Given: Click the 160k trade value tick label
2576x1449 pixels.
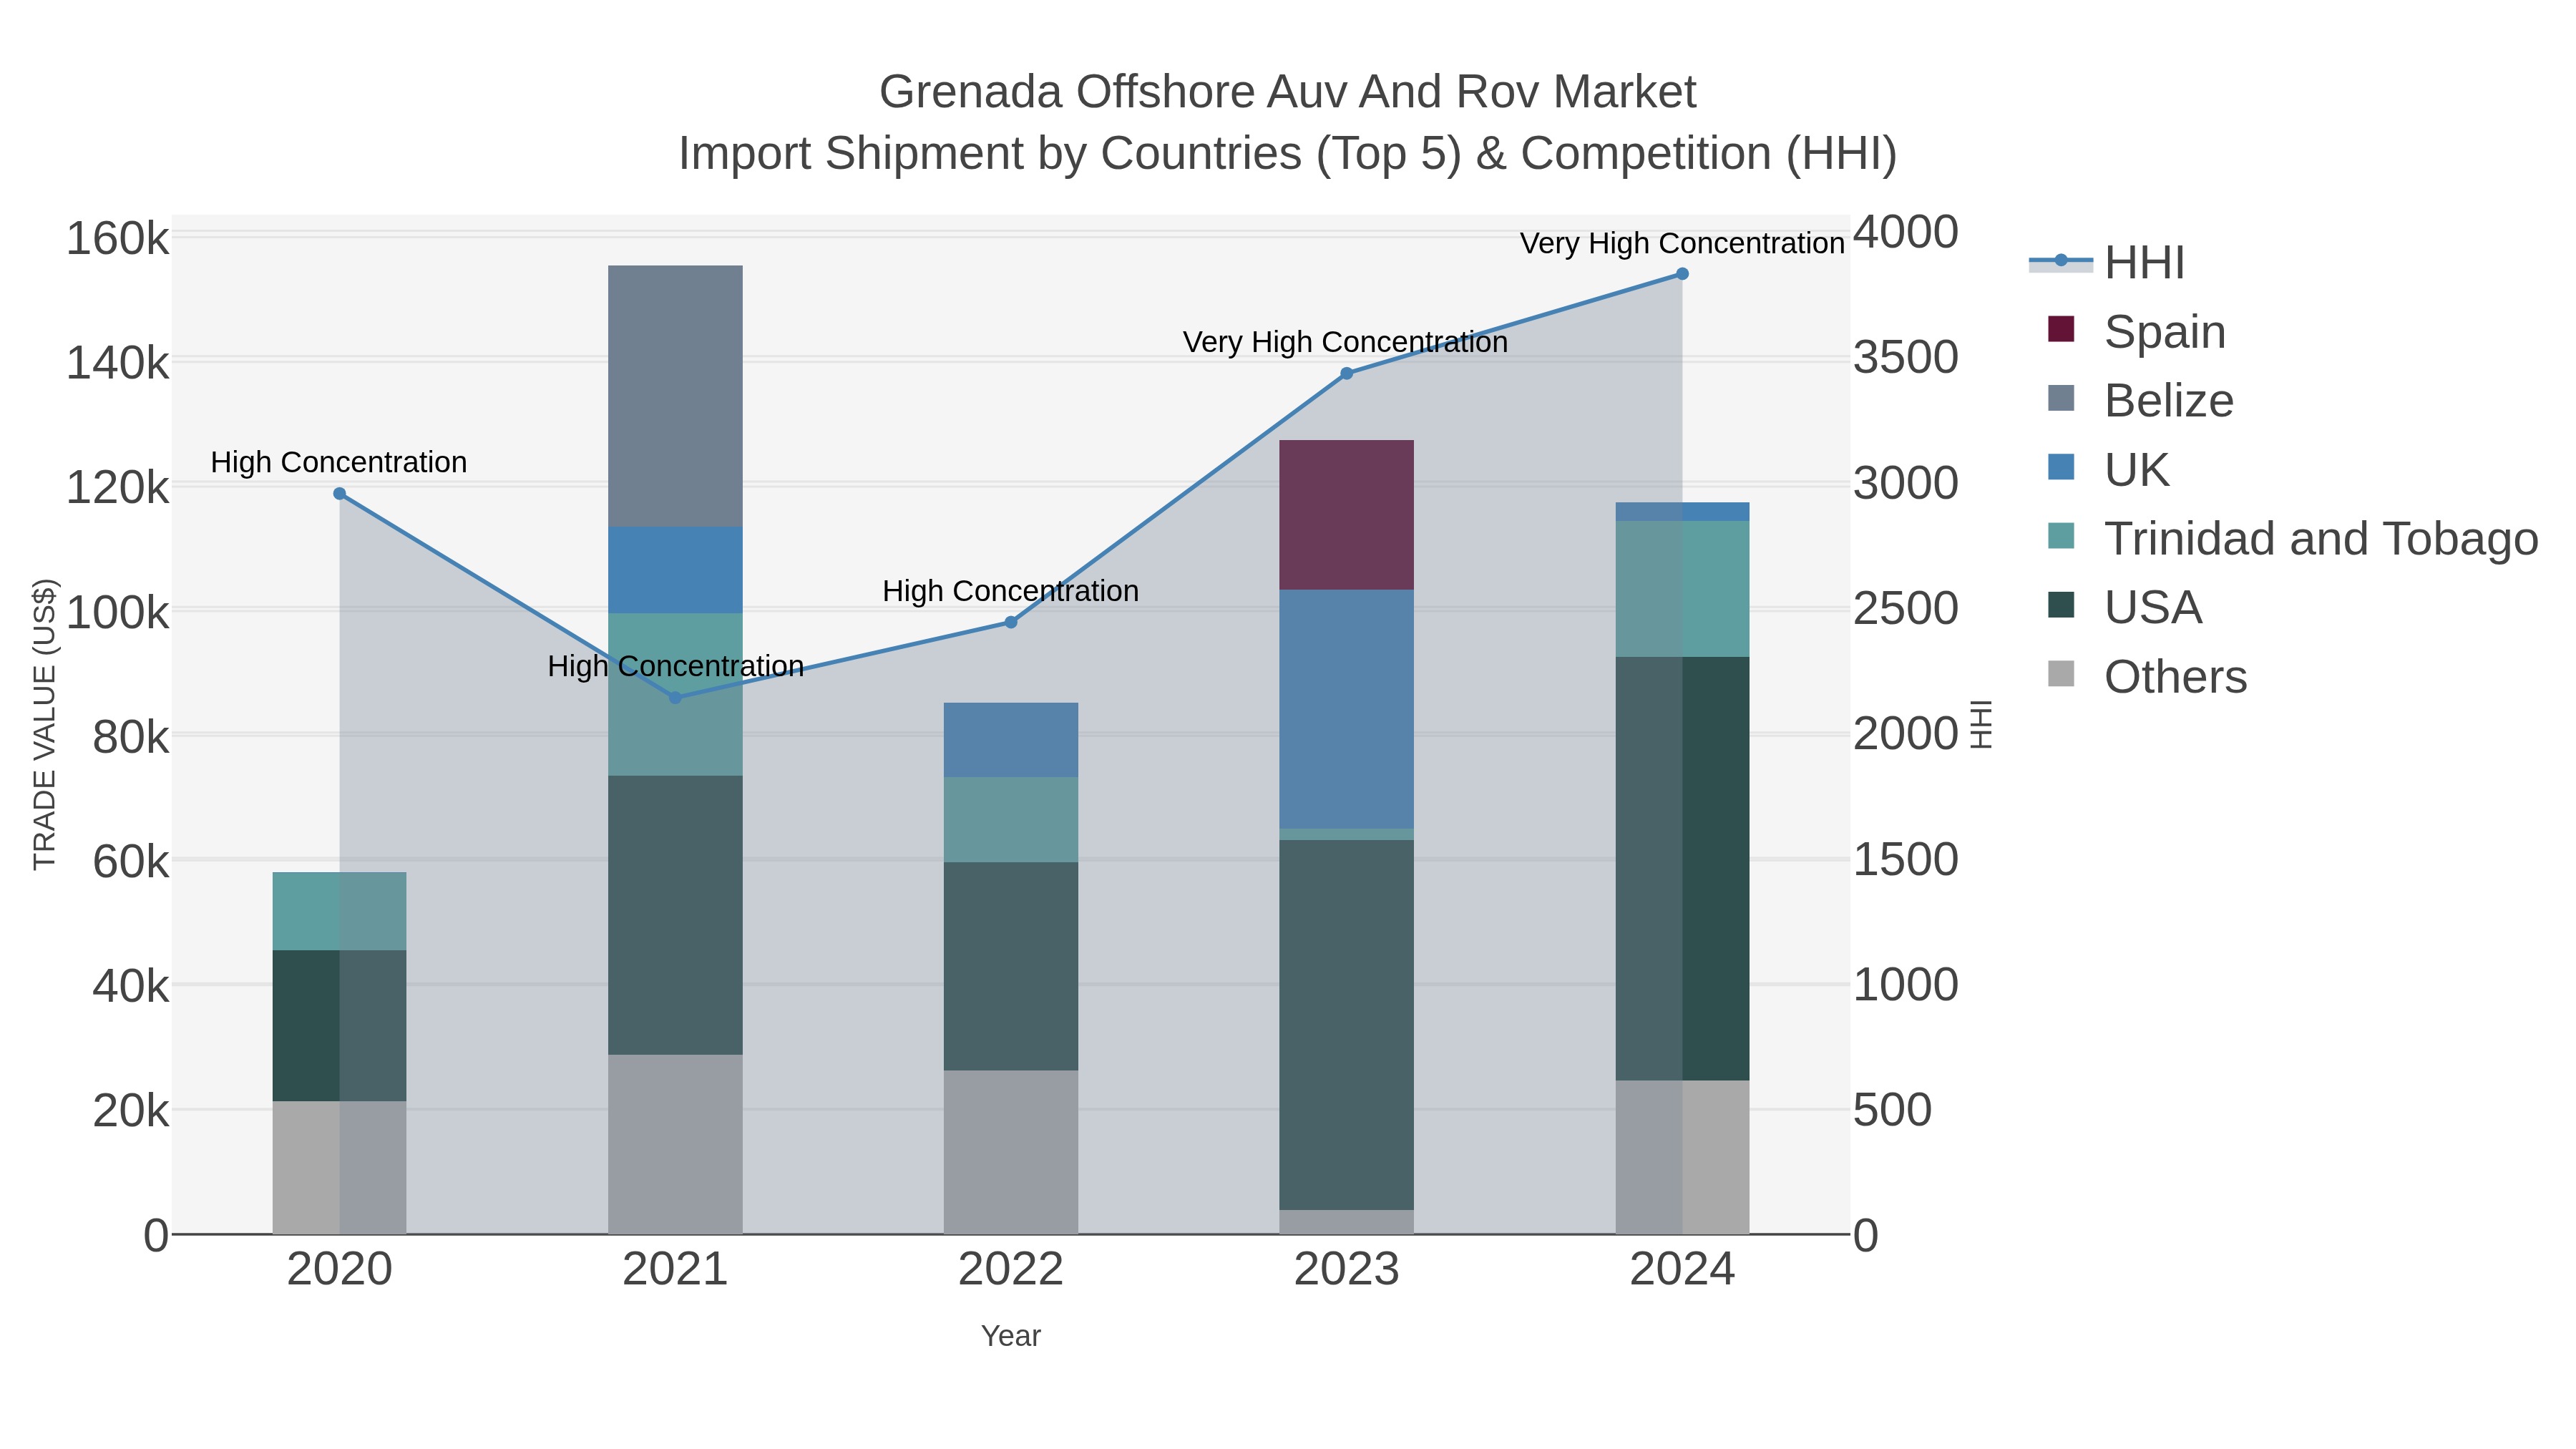Looking at the screenshot, I should point(117,240).
